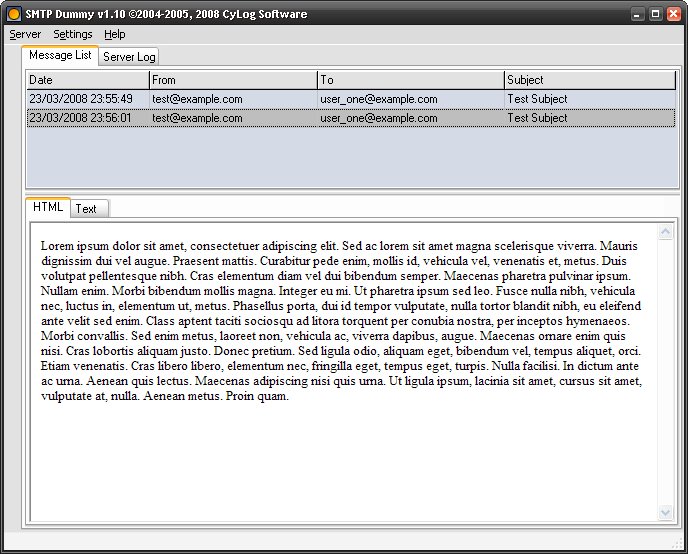The height and width of the screenshot is (554, 688).
Task: Select the message dated 23/03/2008 23:56:01
Action: [x=351, y=118]
